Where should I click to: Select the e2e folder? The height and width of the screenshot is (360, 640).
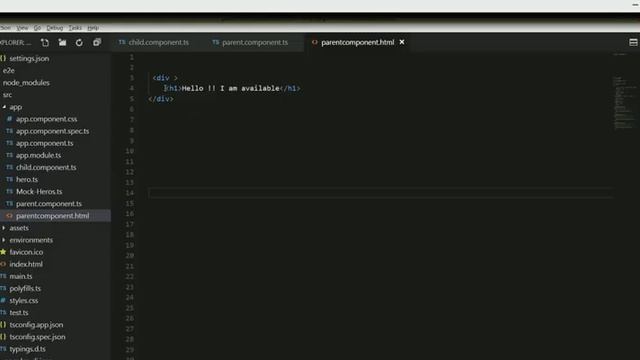(9, 71)
